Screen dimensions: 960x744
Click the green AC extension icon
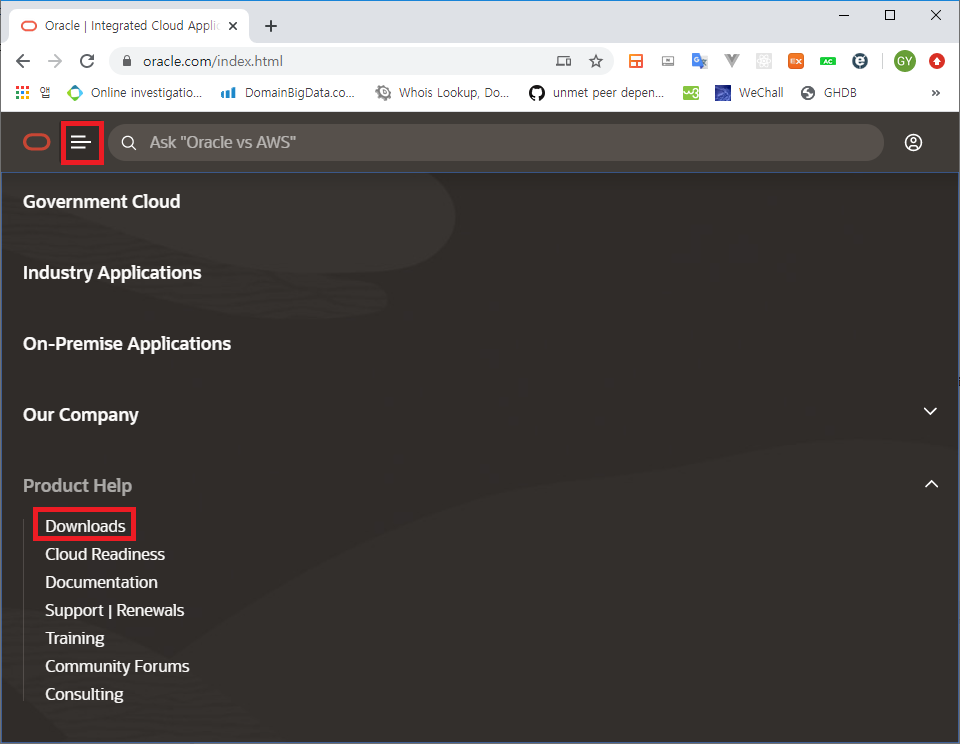(828, 61)
